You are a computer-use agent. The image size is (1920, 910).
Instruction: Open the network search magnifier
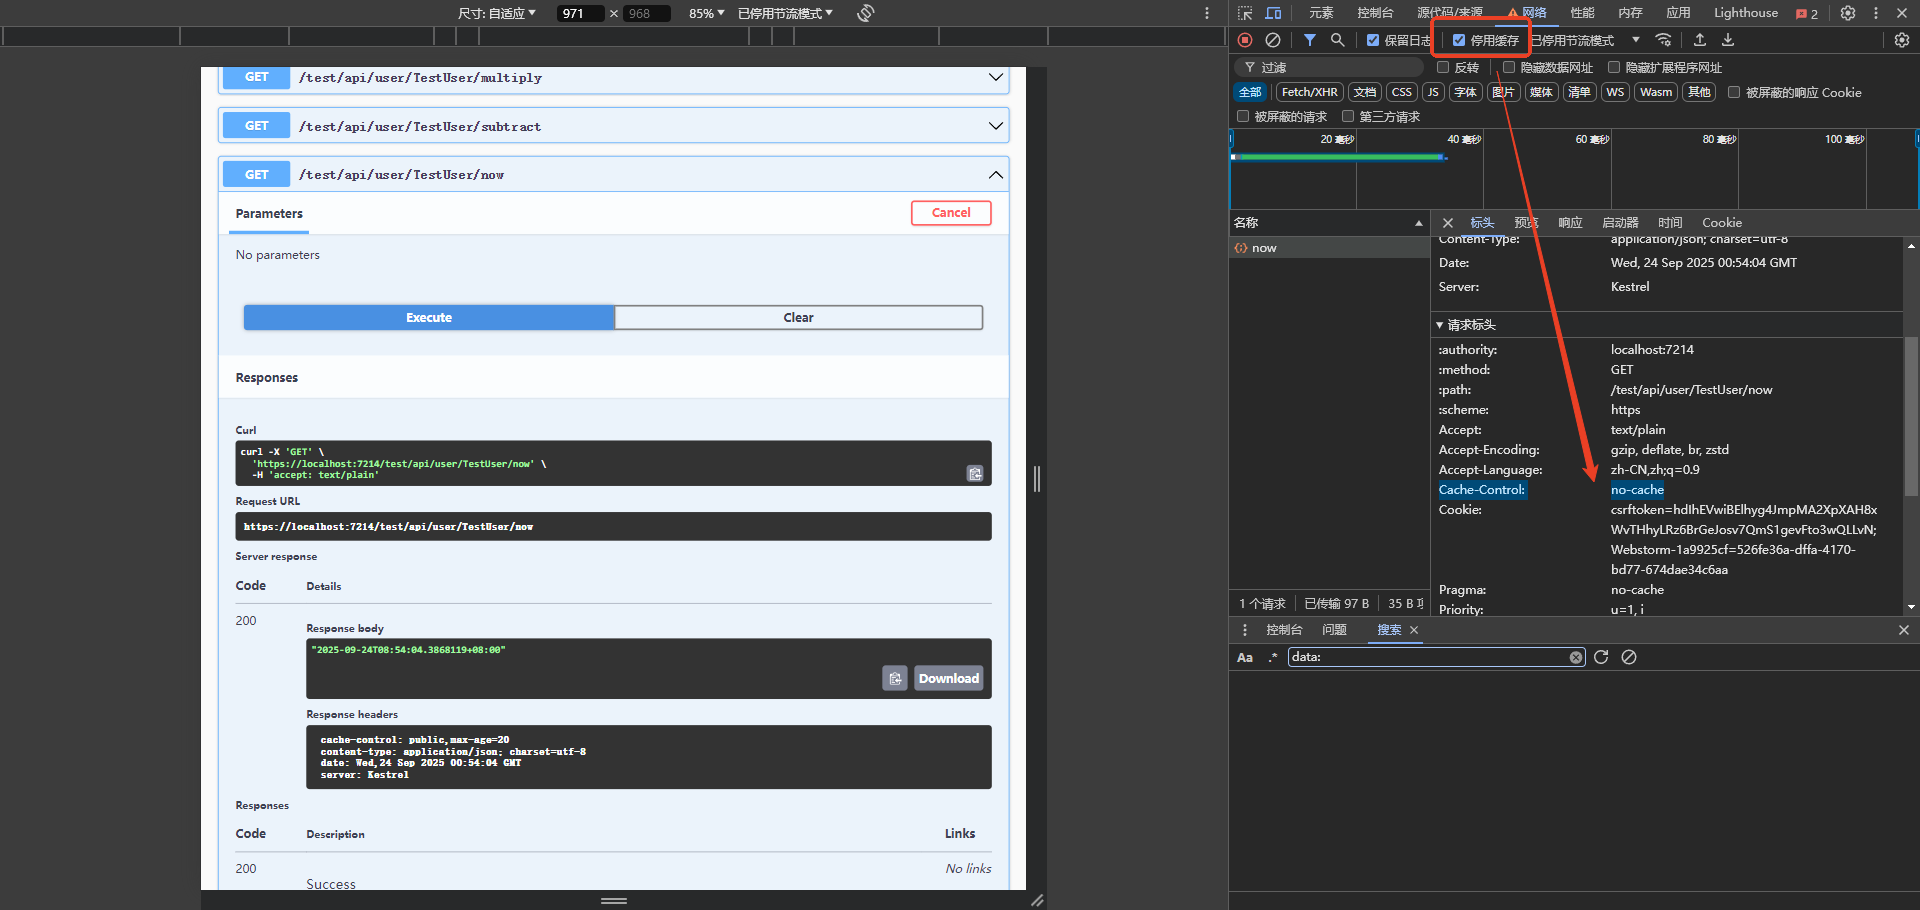[x=1338, y=40]
